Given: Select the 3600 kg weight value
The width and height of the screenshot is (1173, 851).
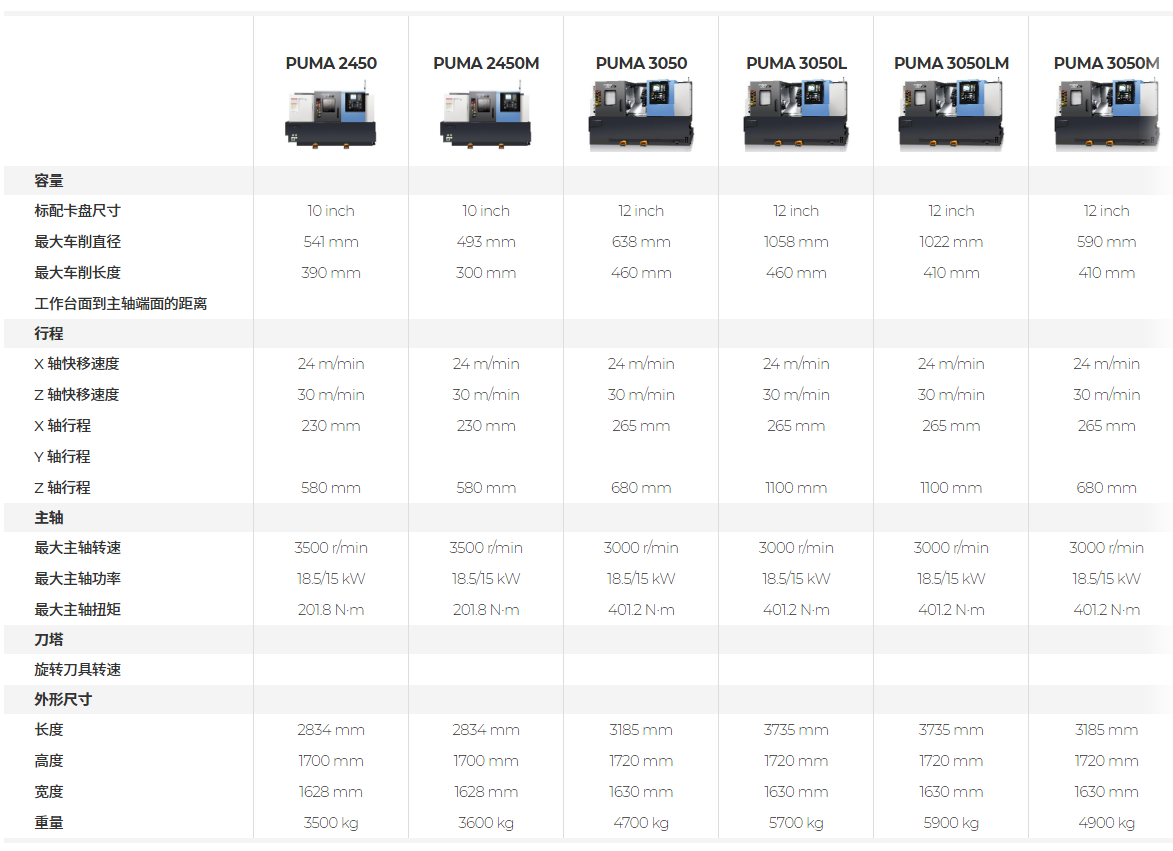Looking at the screenshot, I should 486,823.
